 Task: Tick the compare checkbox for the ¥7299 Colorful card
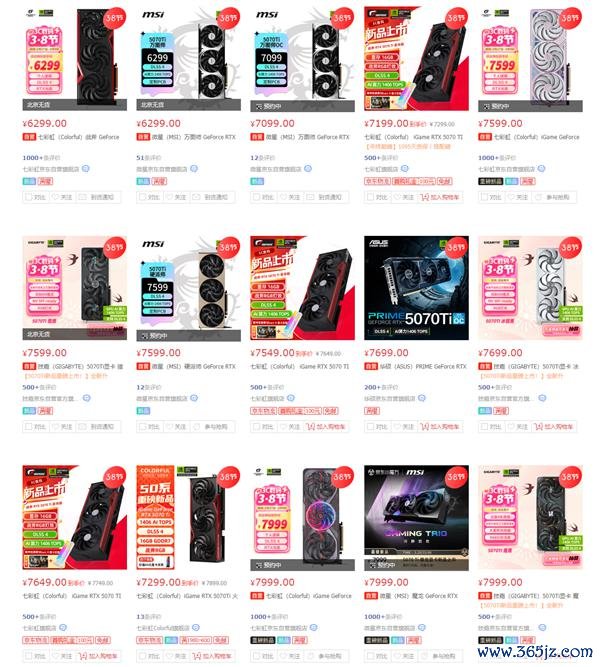pyautogui.click(x=143, y=656)
